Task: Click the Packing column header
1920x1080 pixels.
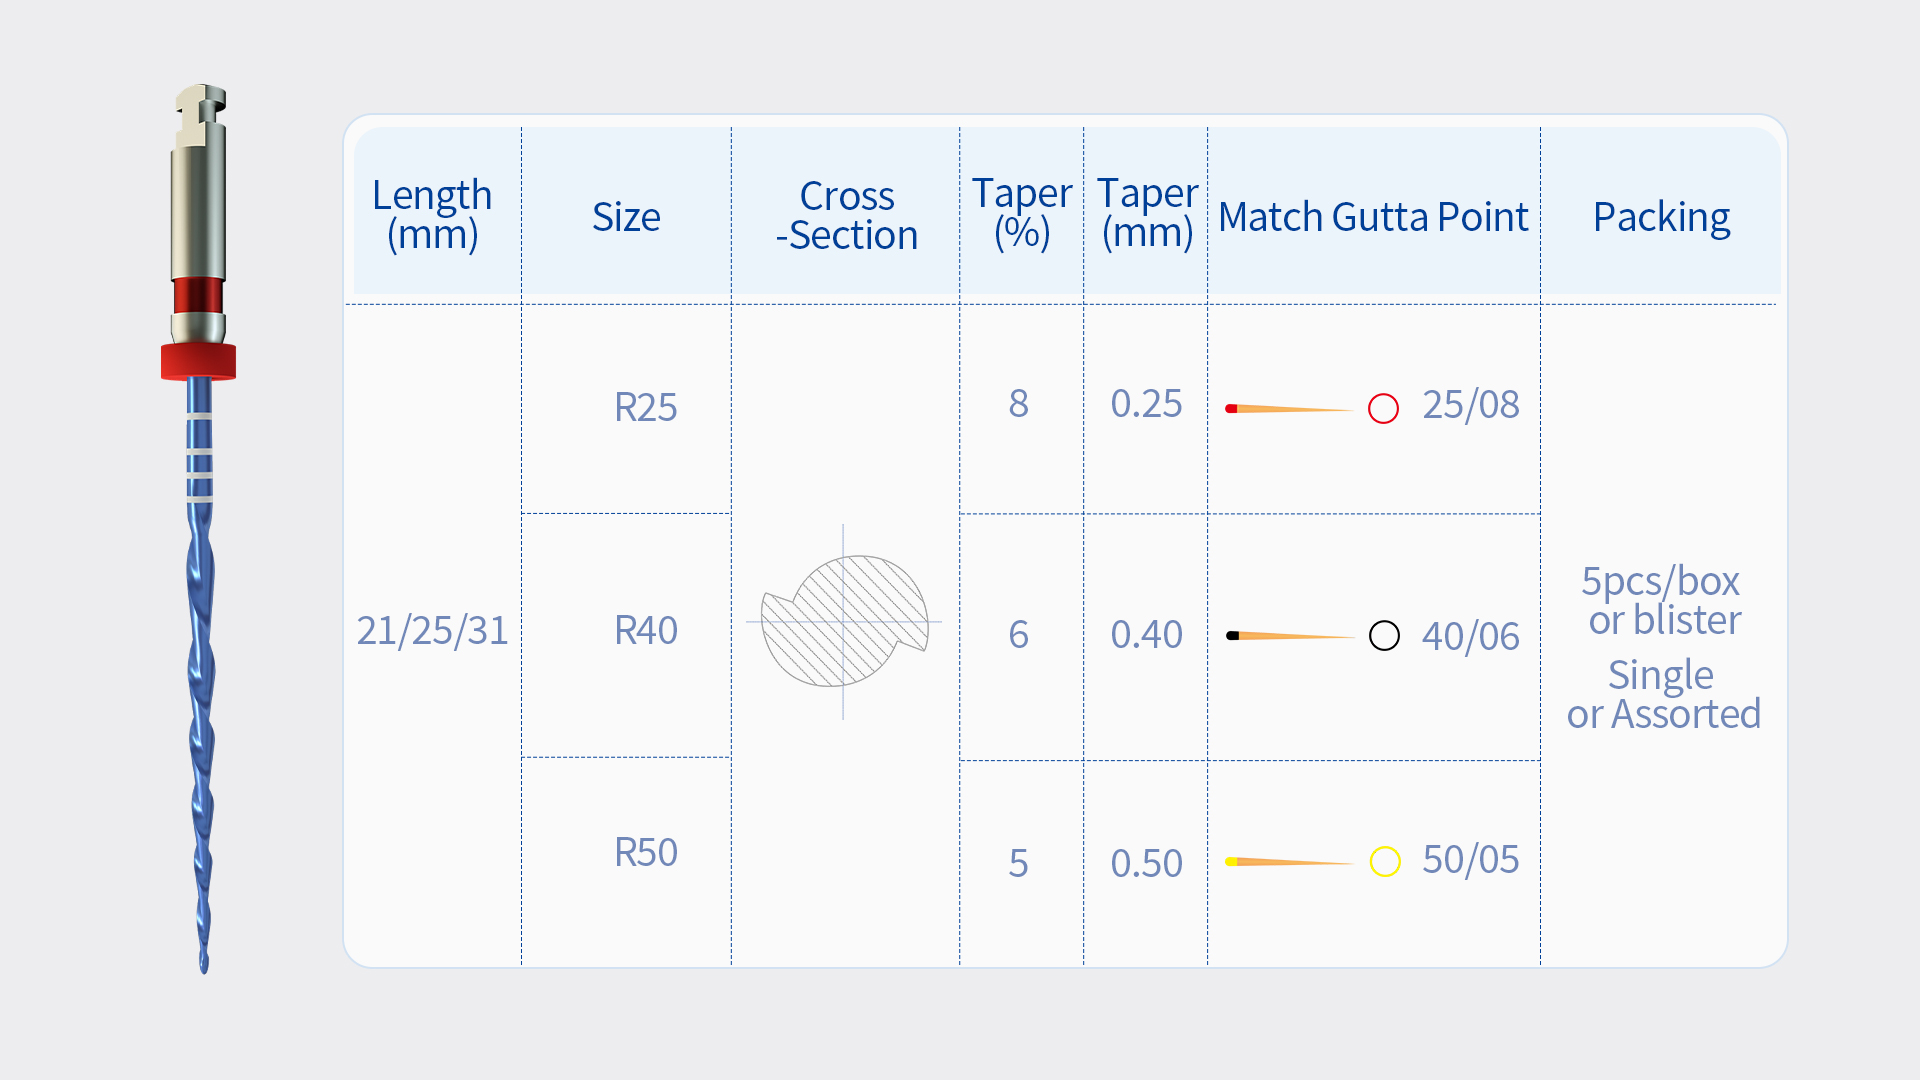Action: tap(1661, 217)
